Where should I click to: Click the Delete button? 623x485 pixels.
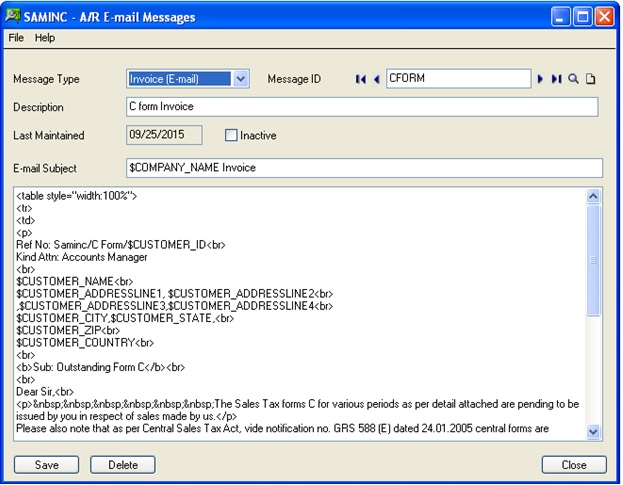tap(123, 465)
